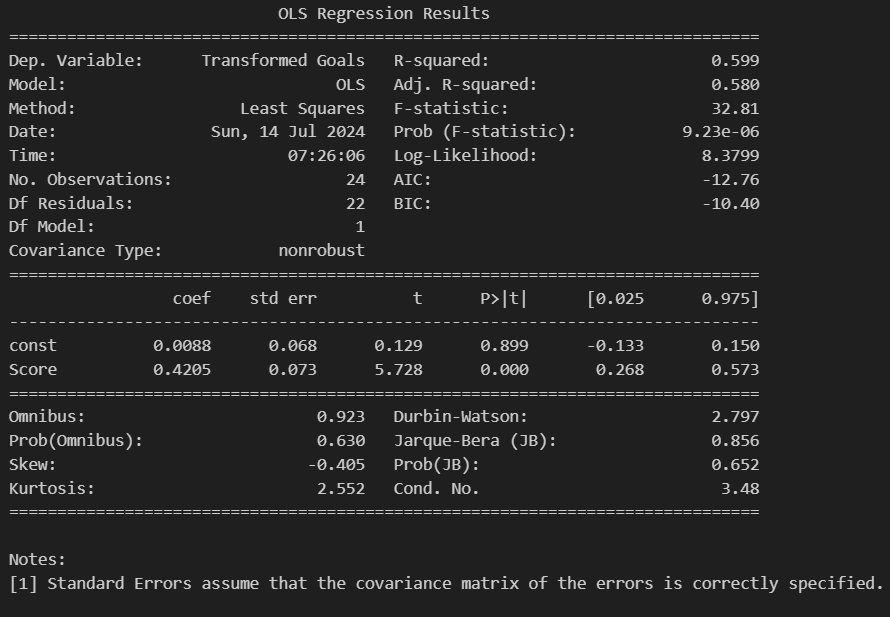The image size is (890, 617).
Task: Click the date Sun, 14 Jul 2024
Action: click(288, 132)
